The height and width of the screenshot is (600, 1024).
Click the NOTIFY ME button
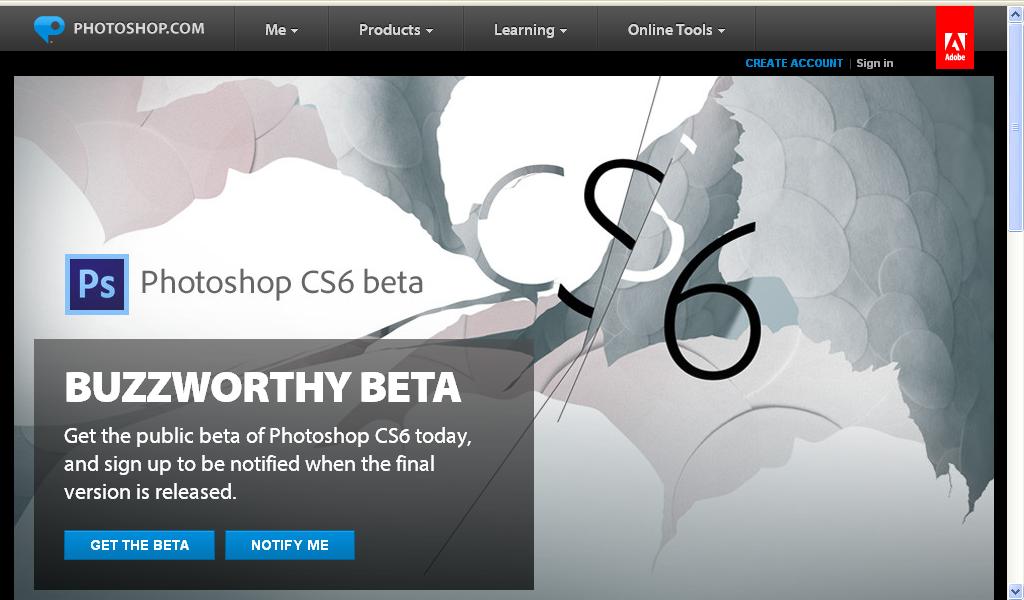(290, 545)
